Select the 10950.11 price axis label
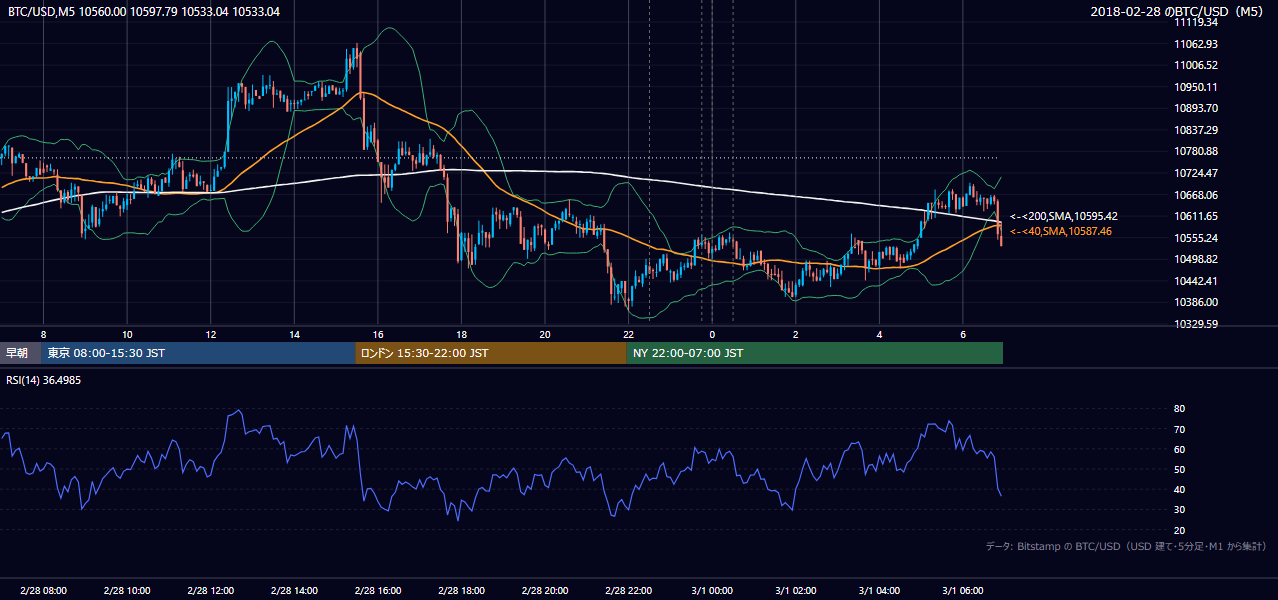 click(1196, 87)
